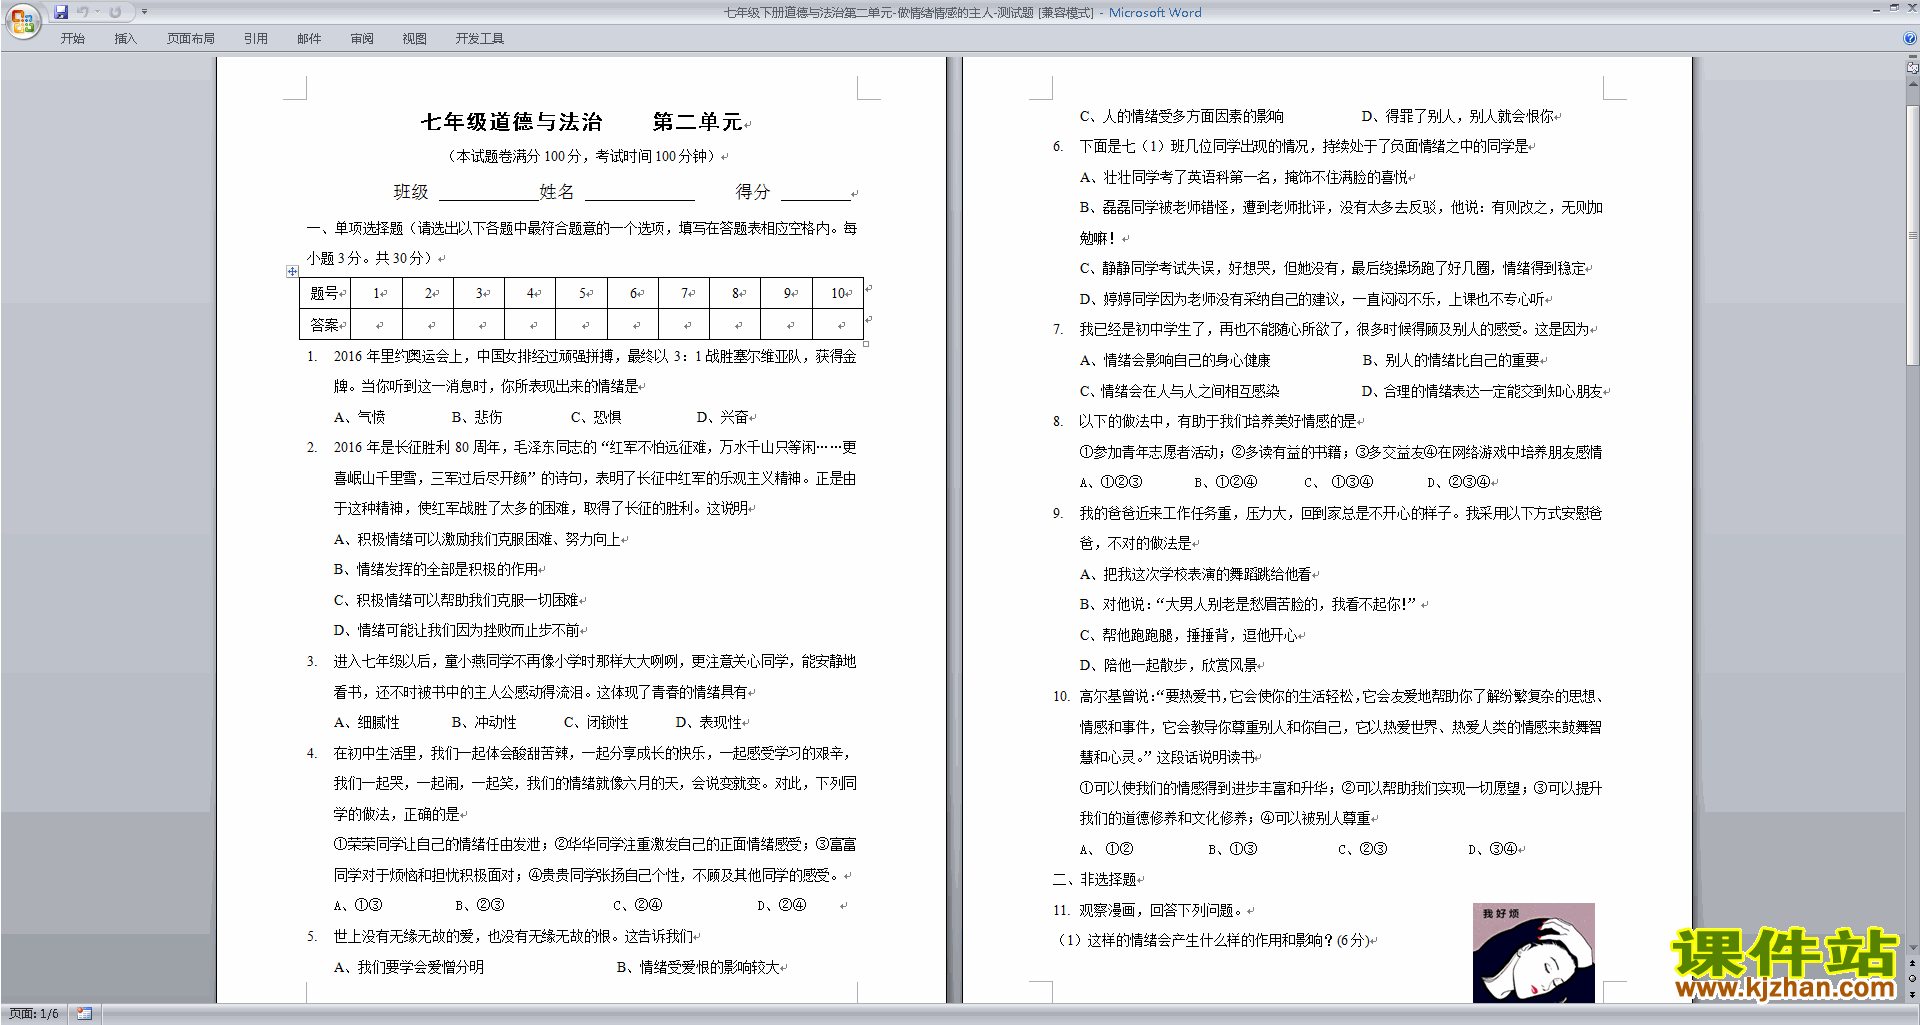The width and height of the screenshot is (1920, 1025).
Task: Open the 页面布局 ribbon tab
Action: pyautogui.click(x=191, y=39)
